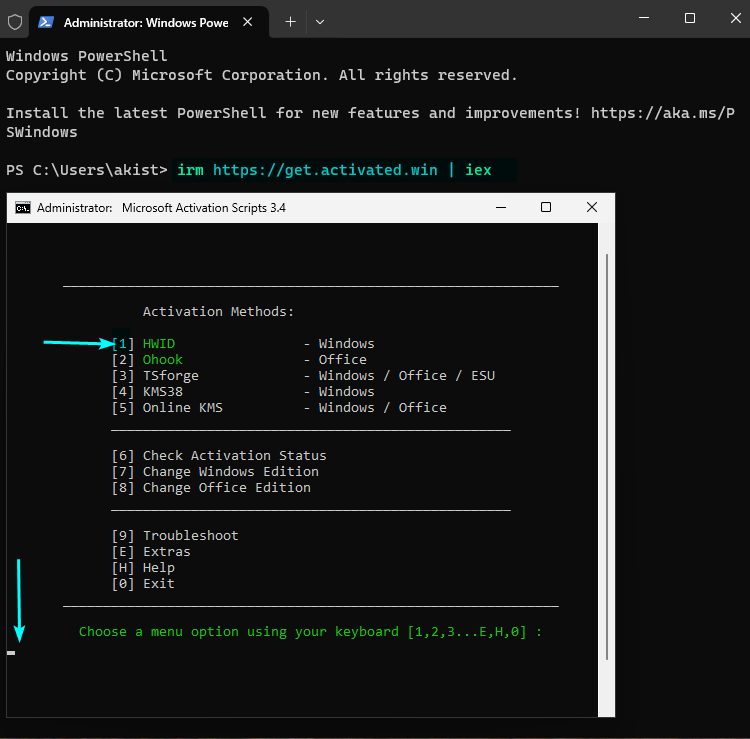The width and height of the screenshot is (750, 739).
Task: Click the [8] Change Office Edition line
Action: point(211,487)
